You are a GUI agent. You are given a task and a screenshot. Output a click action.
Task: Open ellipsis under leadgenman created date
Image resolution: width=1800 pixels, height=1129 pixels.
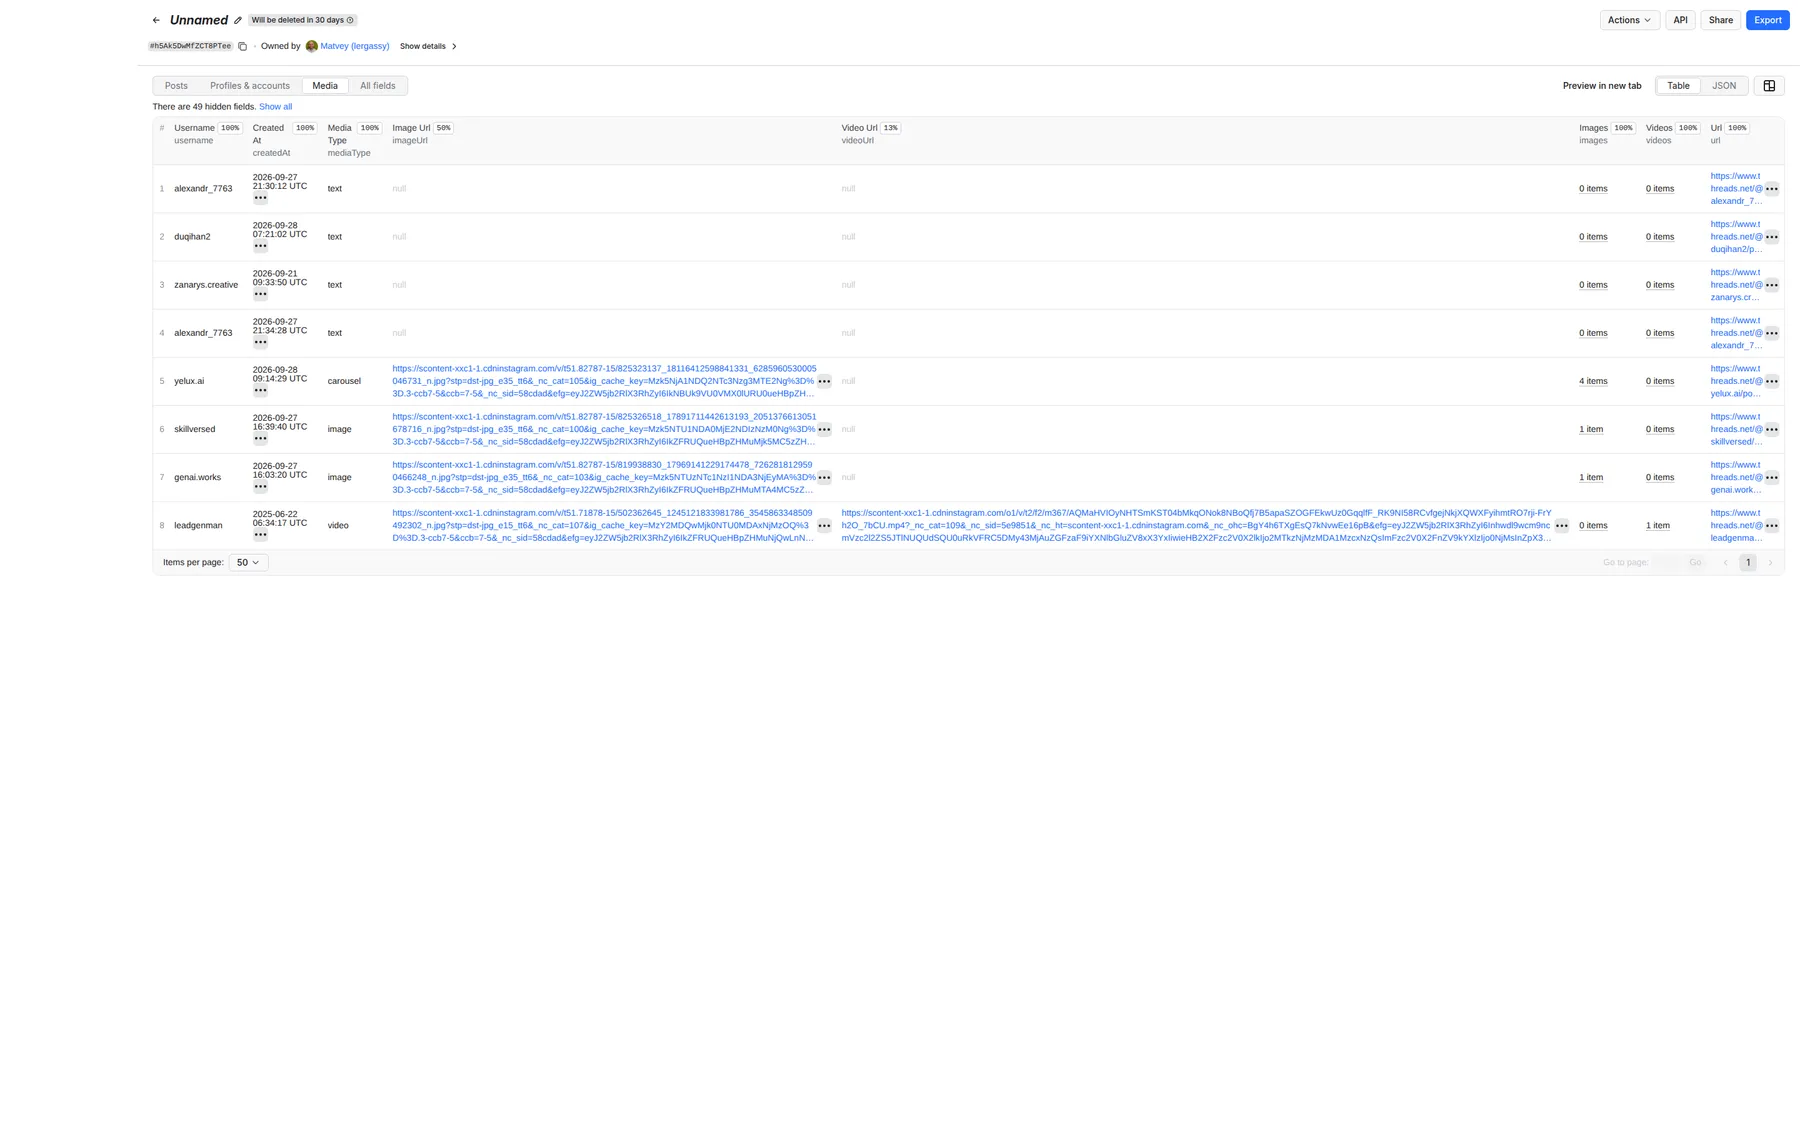click(260, 535)
